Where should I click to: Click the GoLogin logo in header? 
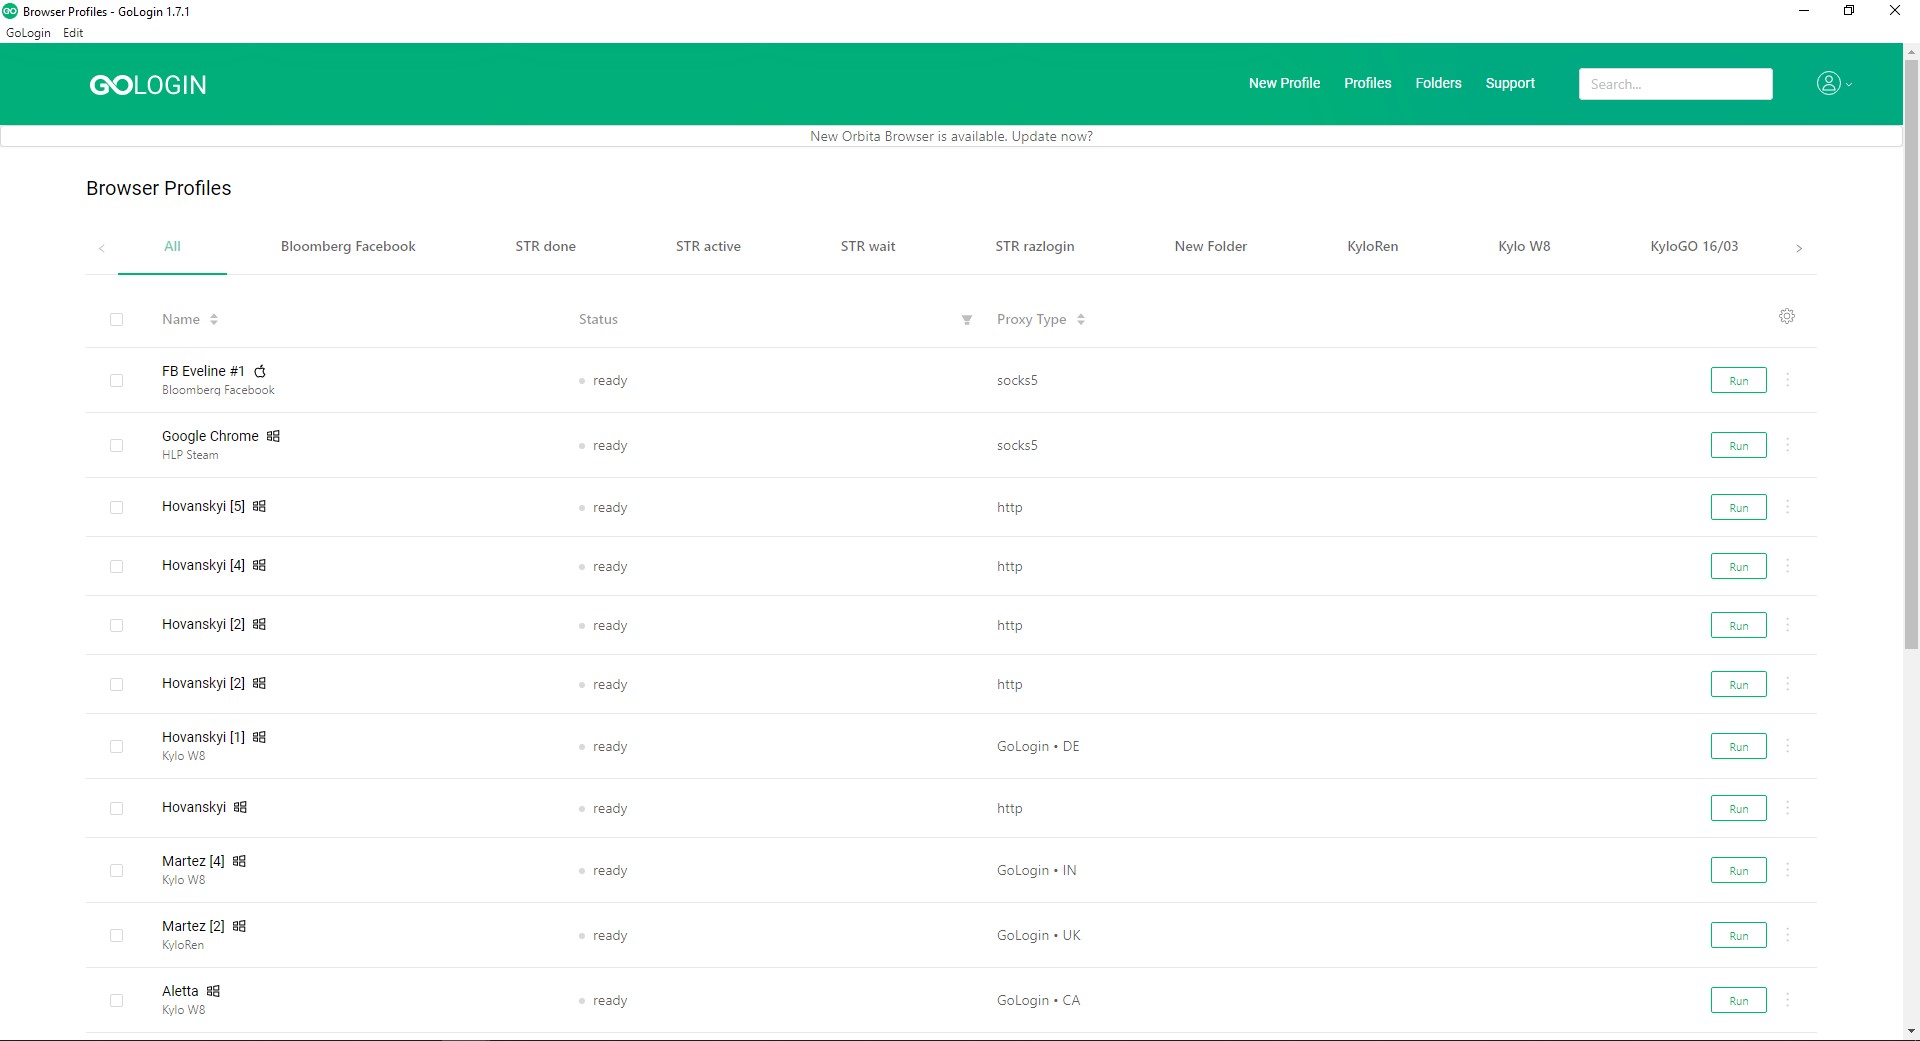pyautogui.click(x=148, y=85)
